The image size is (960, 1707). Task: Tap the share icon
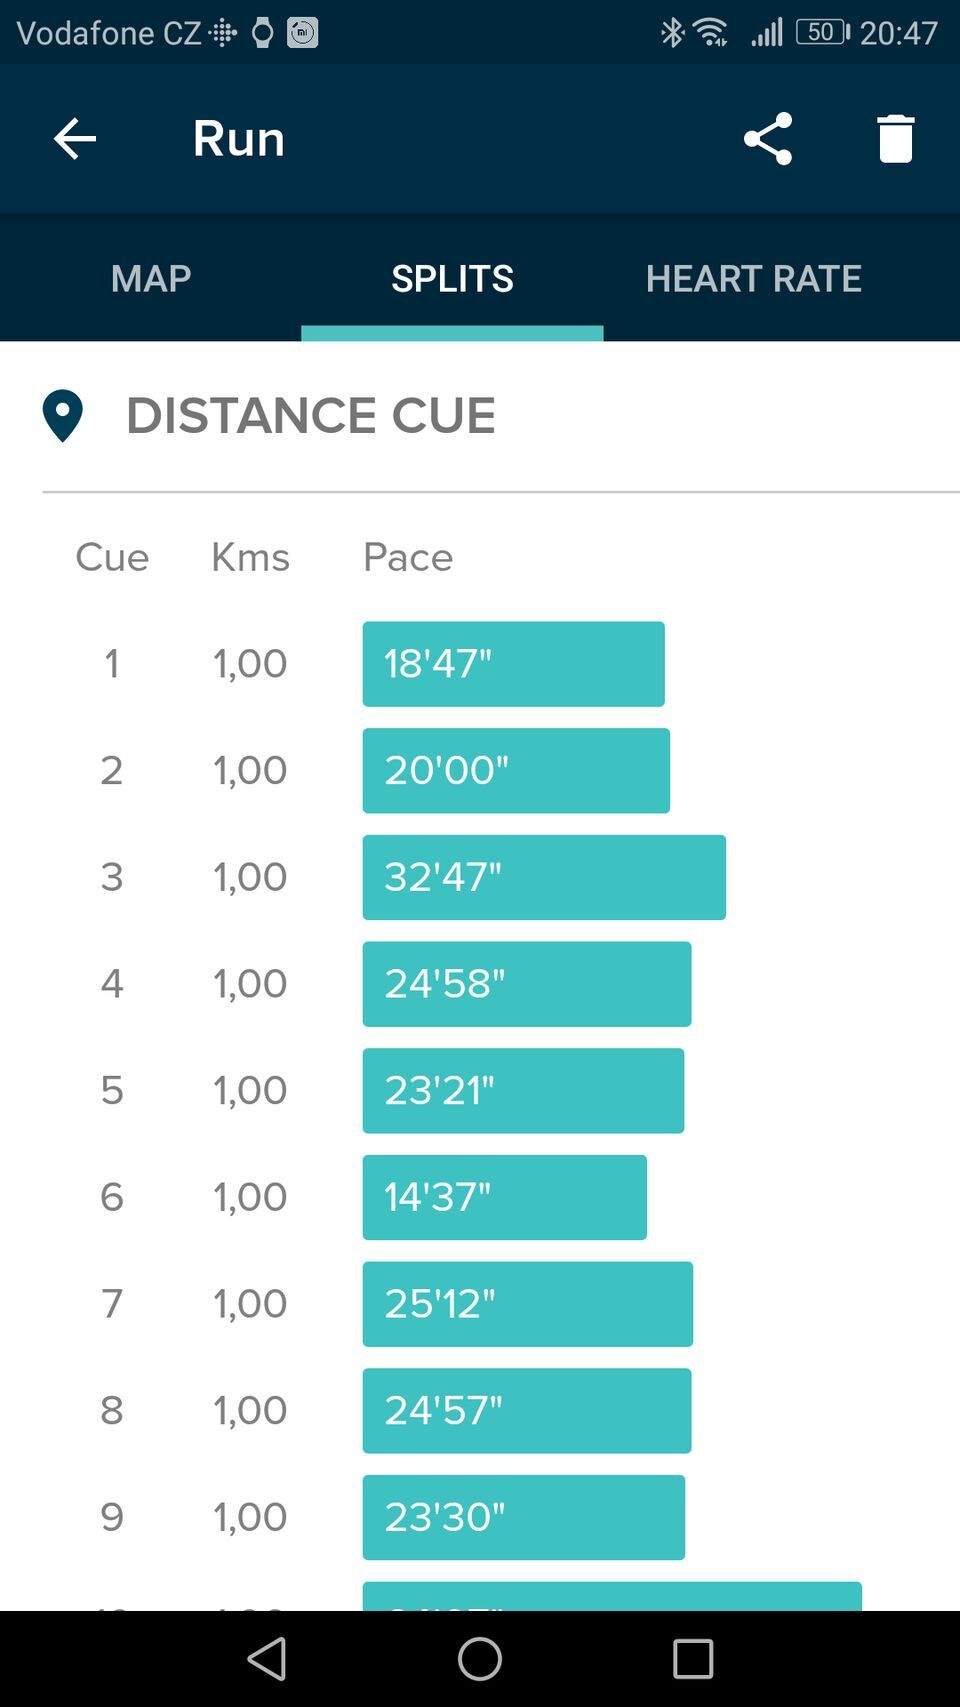click(x=768, y=139)
